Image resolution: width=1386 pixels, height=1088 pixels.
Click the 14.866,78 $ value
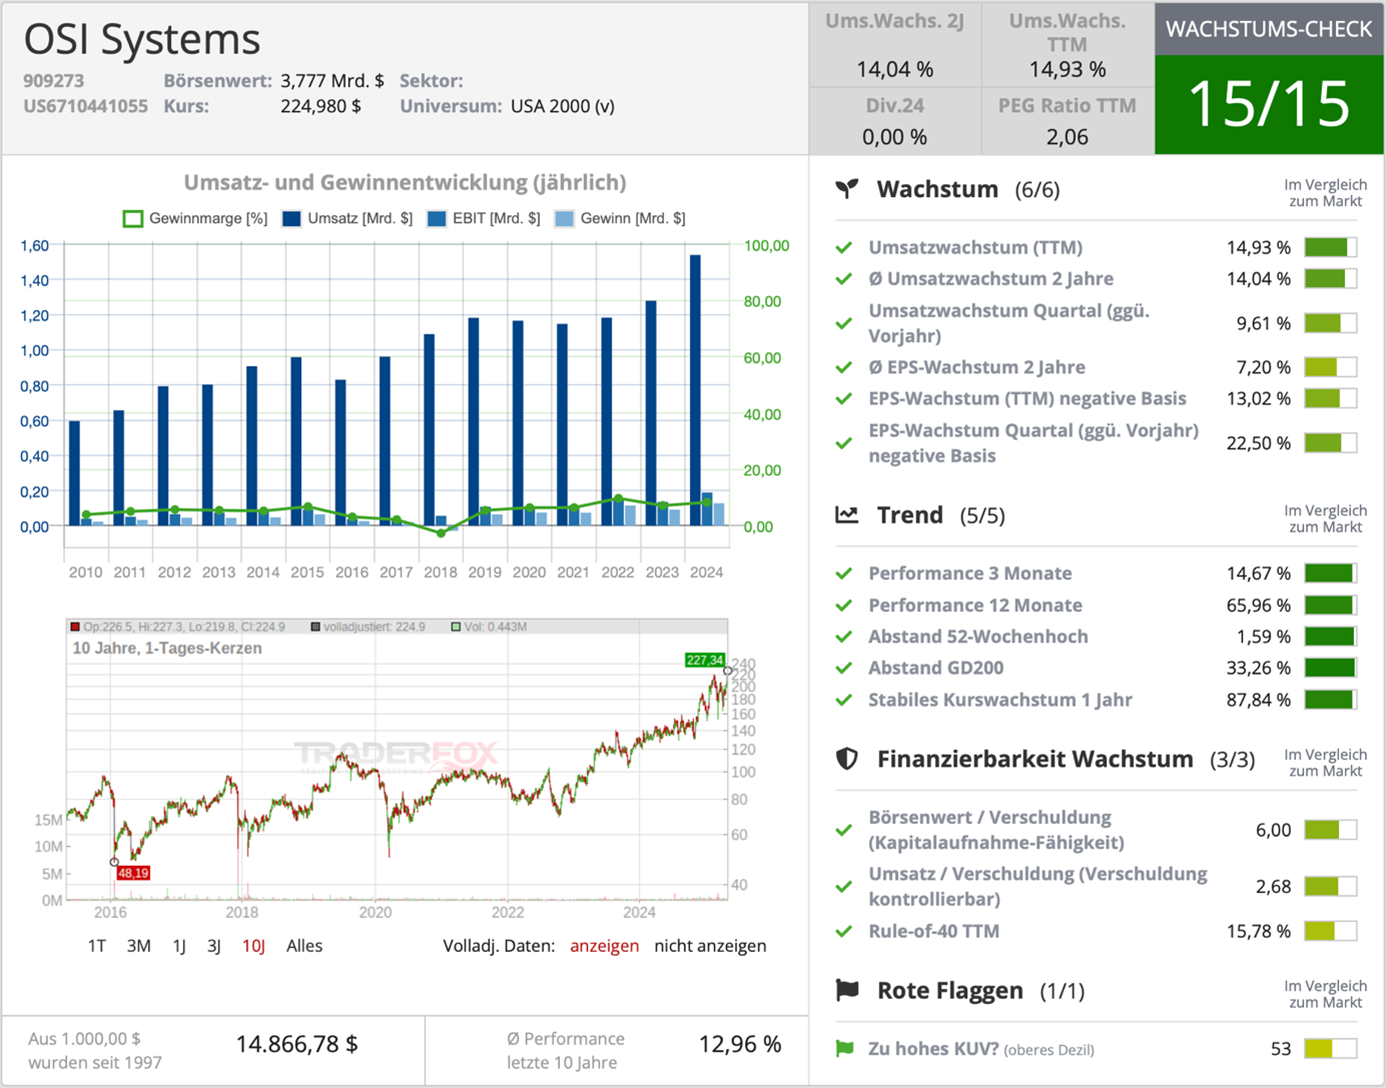point(297,1044)
